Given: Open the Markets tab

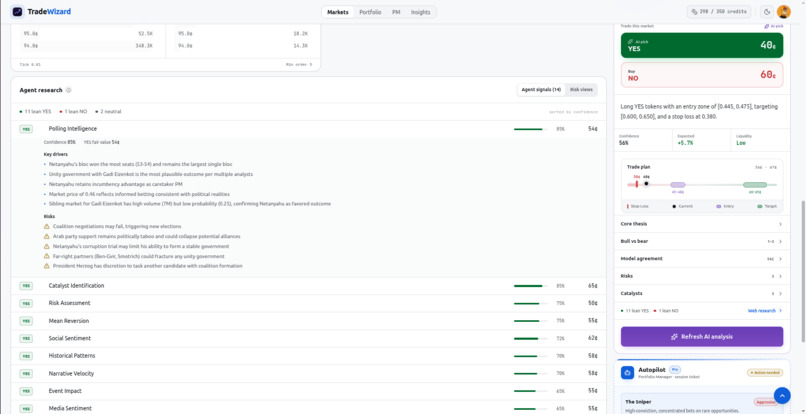Looking at the screenshot, I should (338, 12).
